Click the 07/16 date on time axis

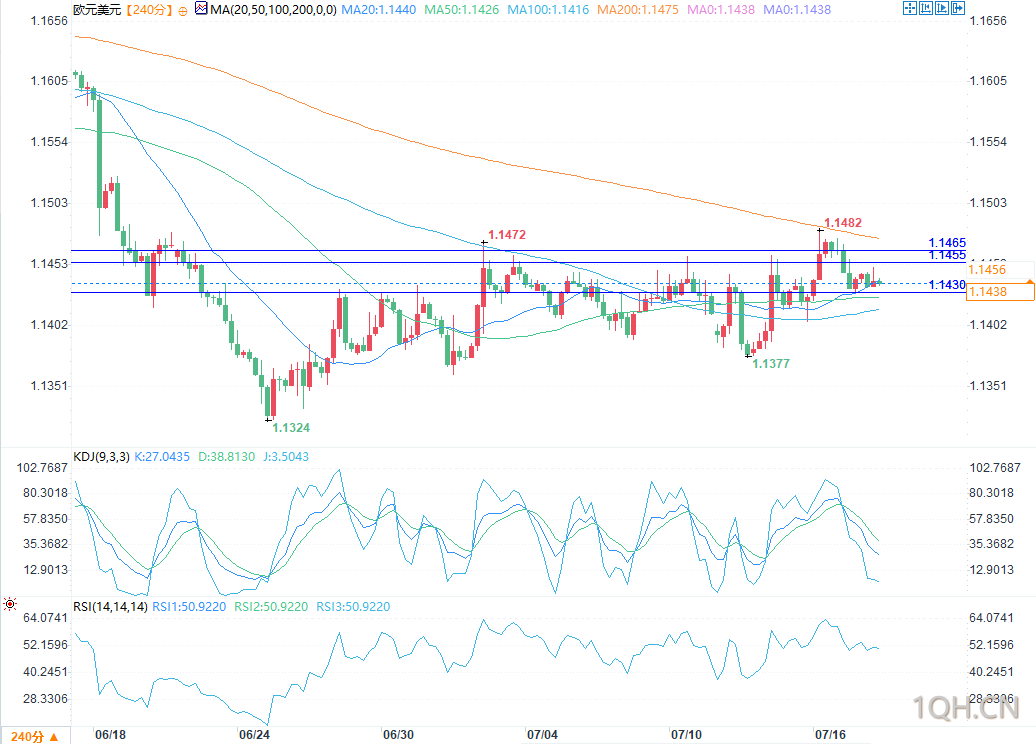[x=831, y=735]
